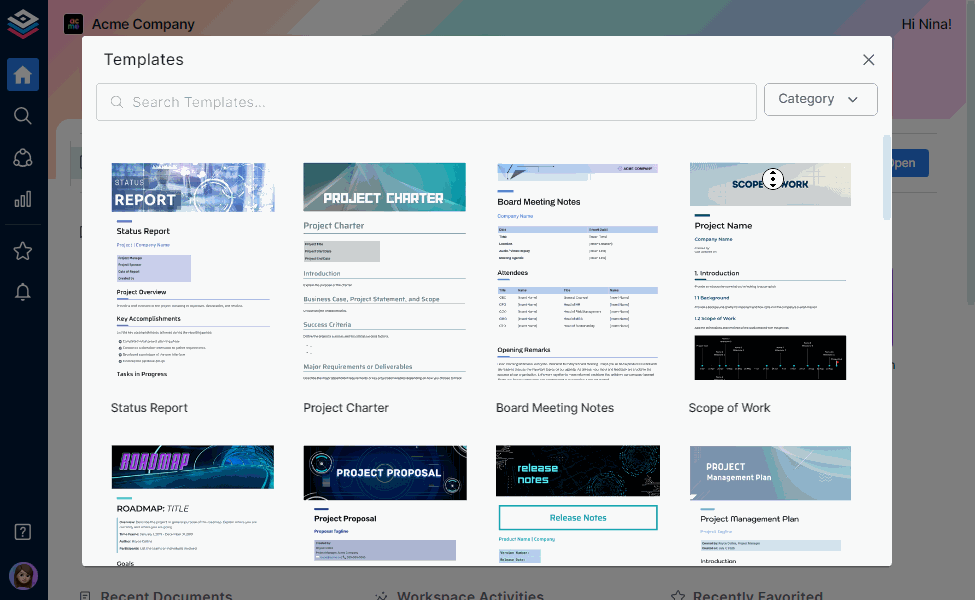Screen dimensions: 975x600
Task: Open the Category dropdown filter
Action: click(820, 99)
